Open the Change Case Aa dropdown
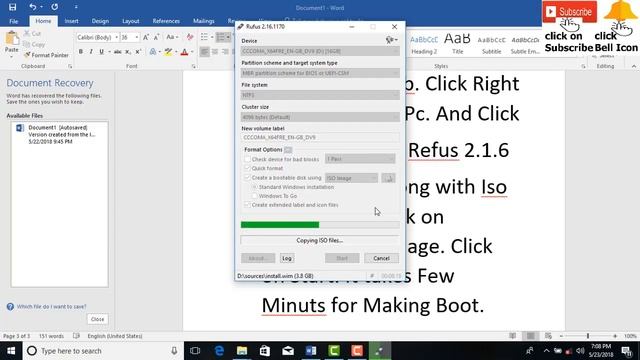The width and height of the screenshot is (640, 360). 172,37
